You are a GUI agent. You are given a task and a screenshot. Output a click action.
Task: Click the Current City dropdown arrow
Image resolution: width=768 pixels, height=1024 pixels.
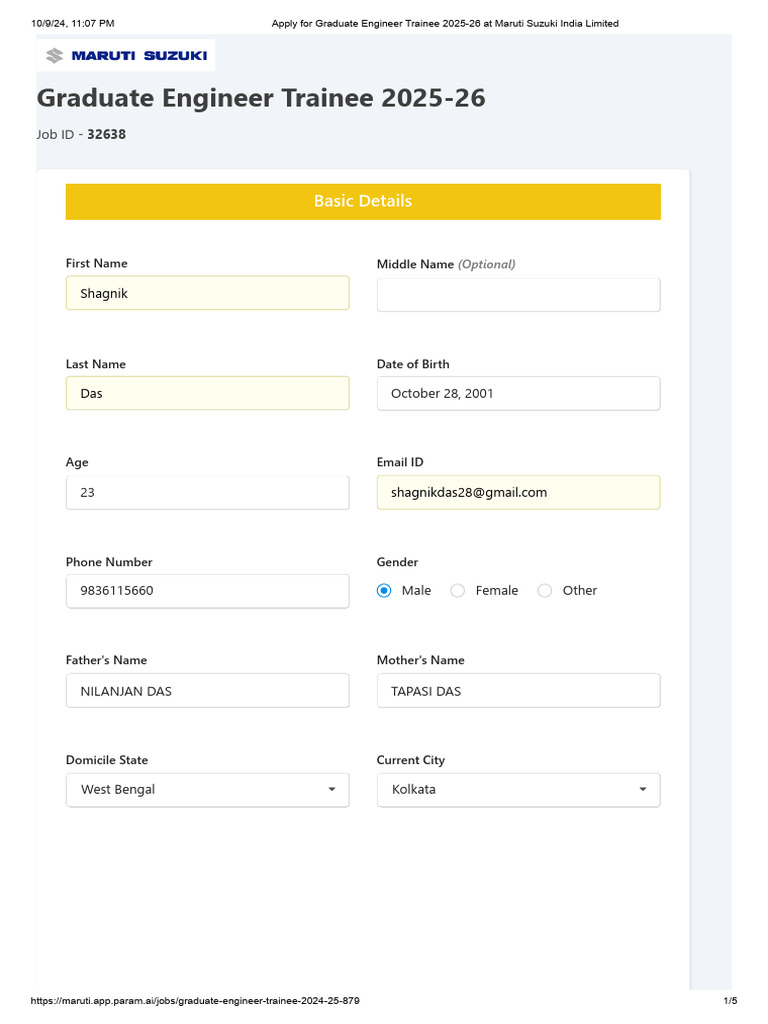[643, 790]
